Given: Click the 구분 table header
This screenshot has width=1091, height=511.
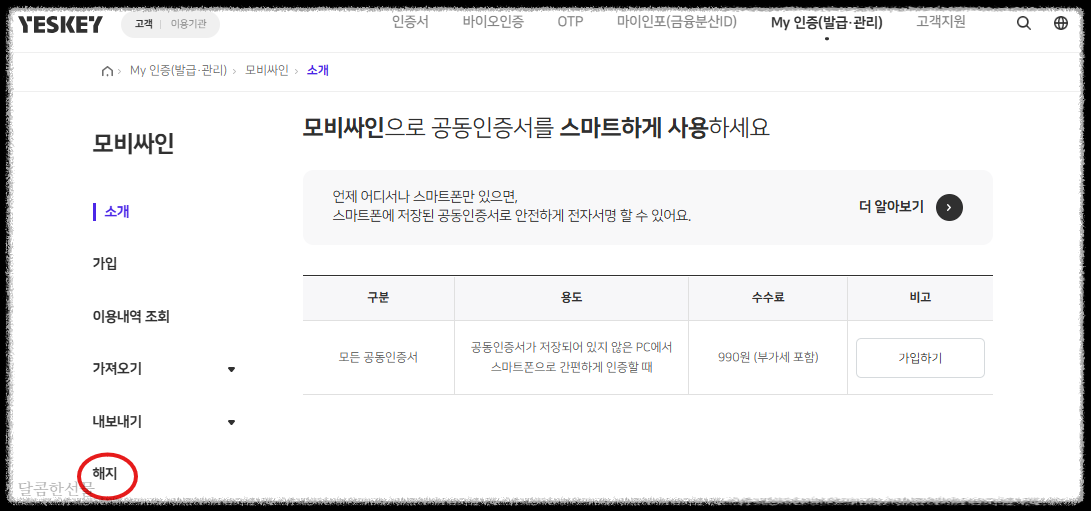Looking at the screenshot, I should point(379,298).
